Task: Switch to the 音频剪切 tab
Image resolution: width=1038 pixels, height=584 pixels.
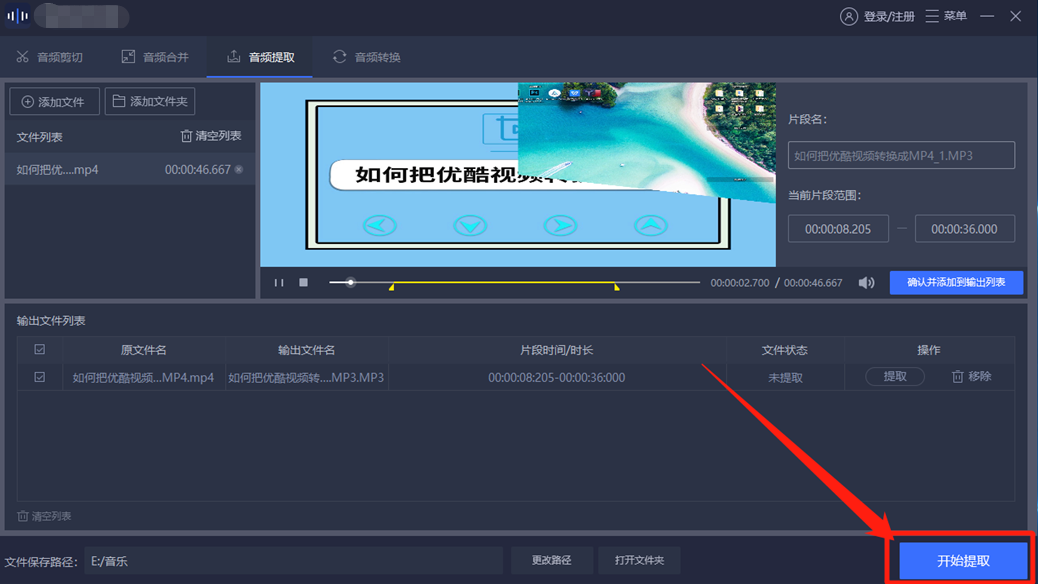Action: [50, 57]
